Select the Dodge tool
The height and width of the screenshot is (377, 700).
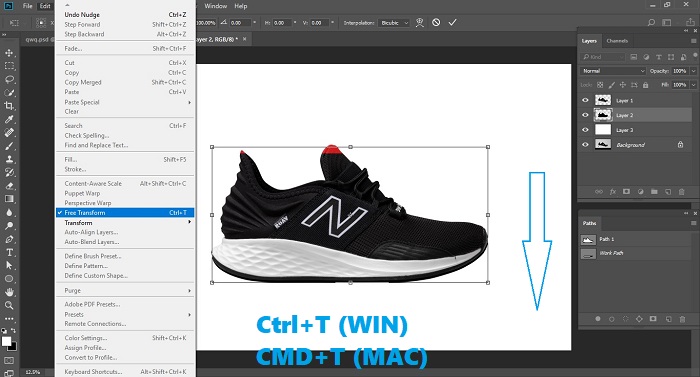click(x=9, y=226)
